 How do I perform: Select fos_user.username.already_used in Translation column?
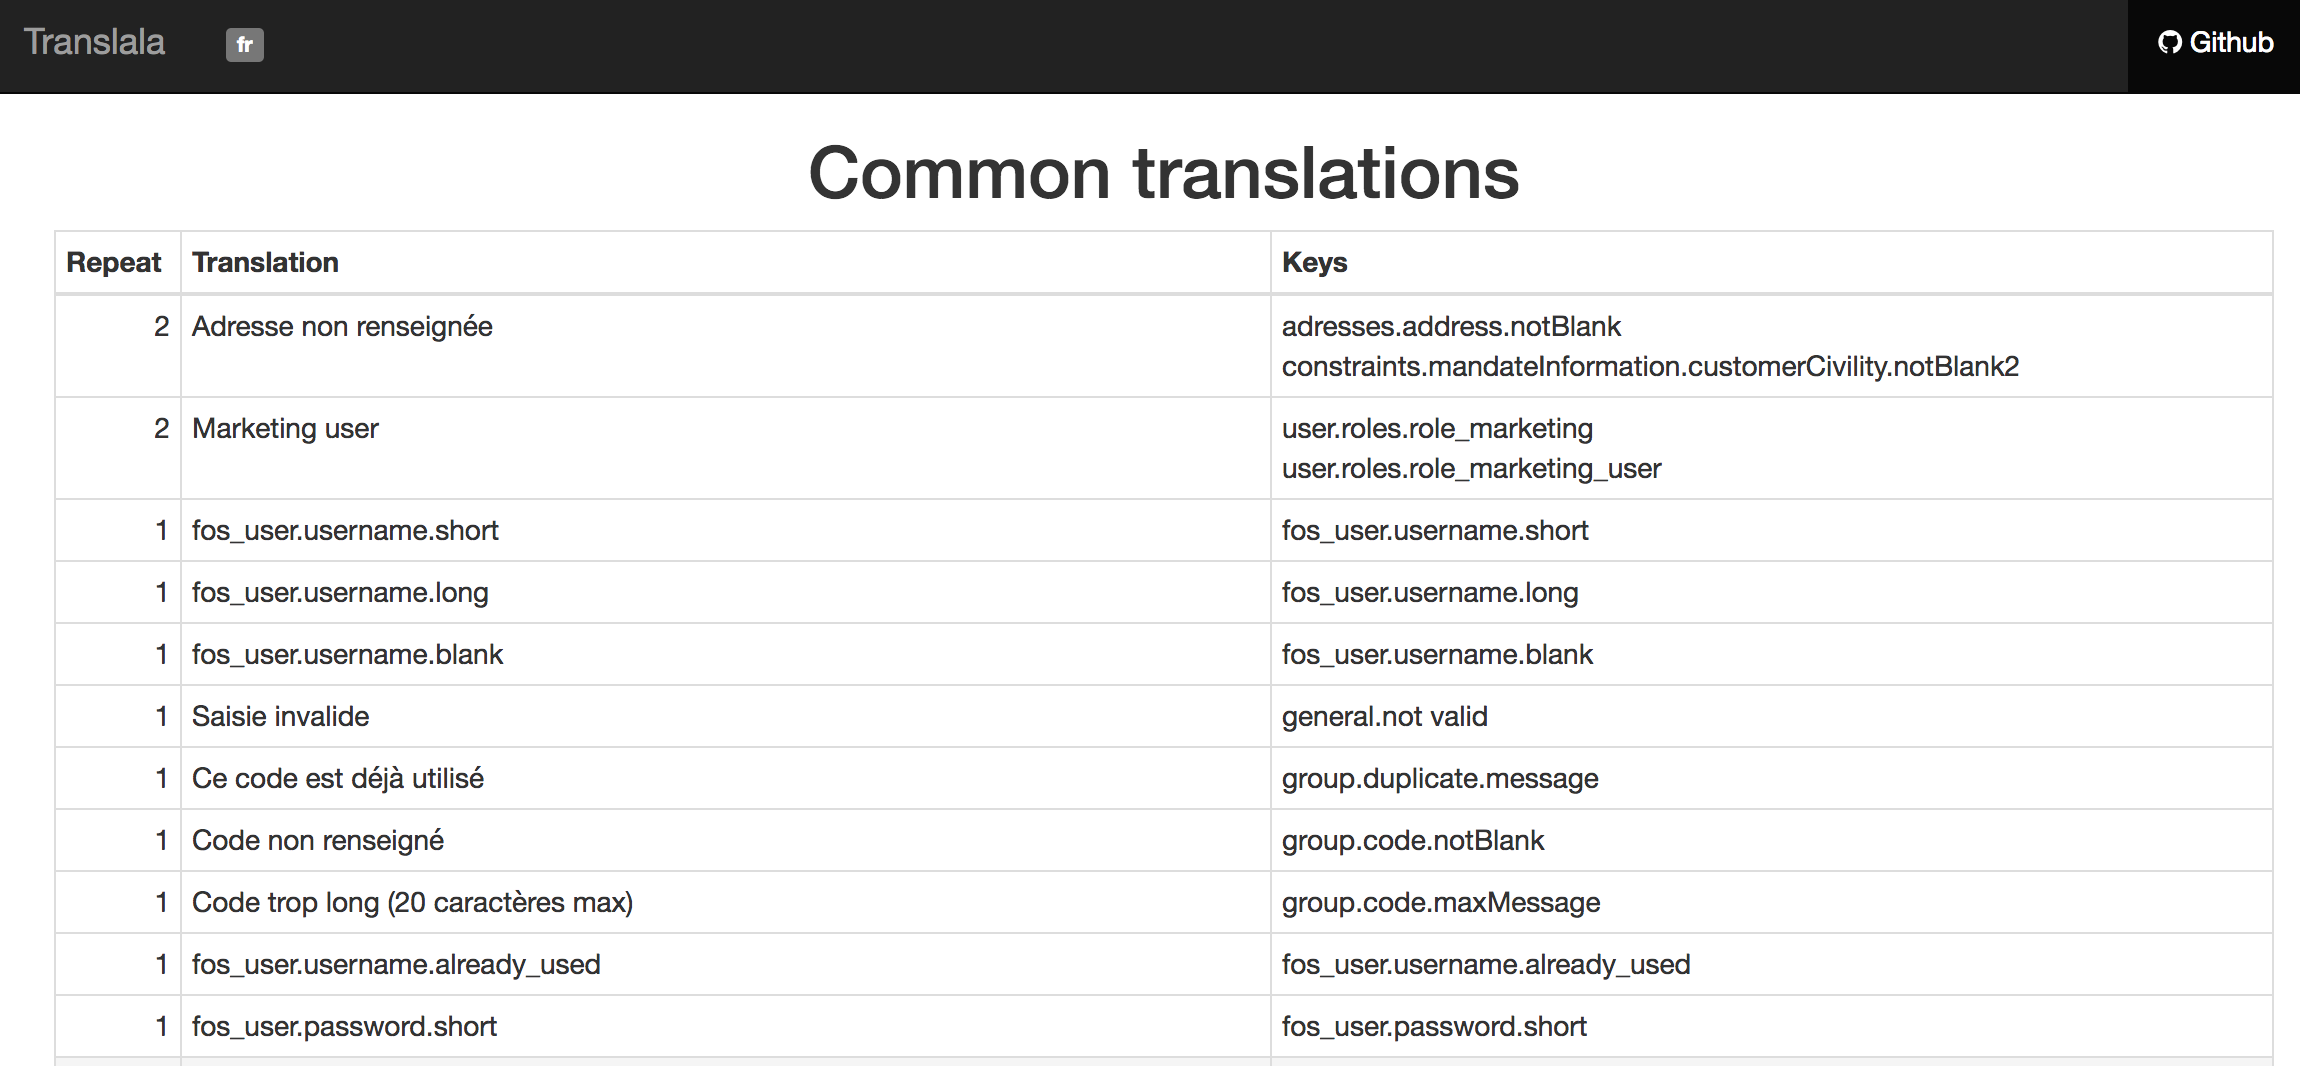(396, 965)
